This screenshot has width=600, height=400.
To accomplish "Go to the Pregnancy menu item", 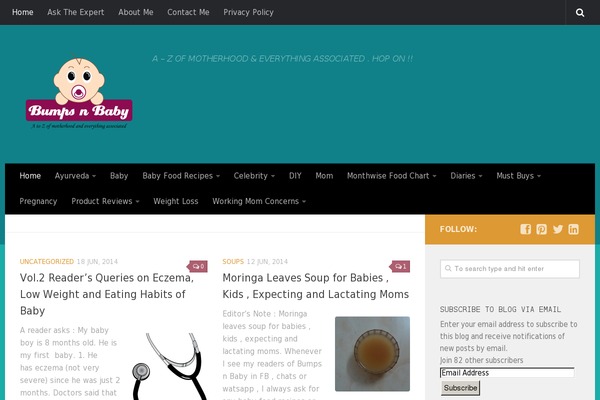I will pos(38,201).
